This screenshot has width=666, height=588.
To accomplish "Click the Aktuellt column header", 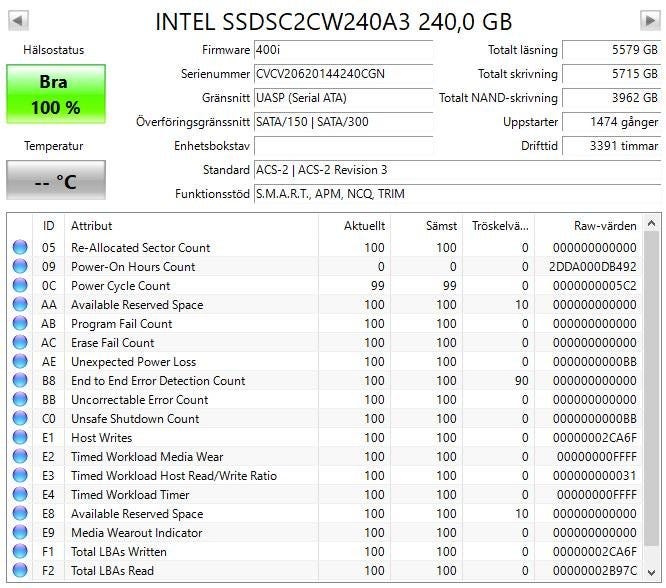I will [x=355, y=226].
